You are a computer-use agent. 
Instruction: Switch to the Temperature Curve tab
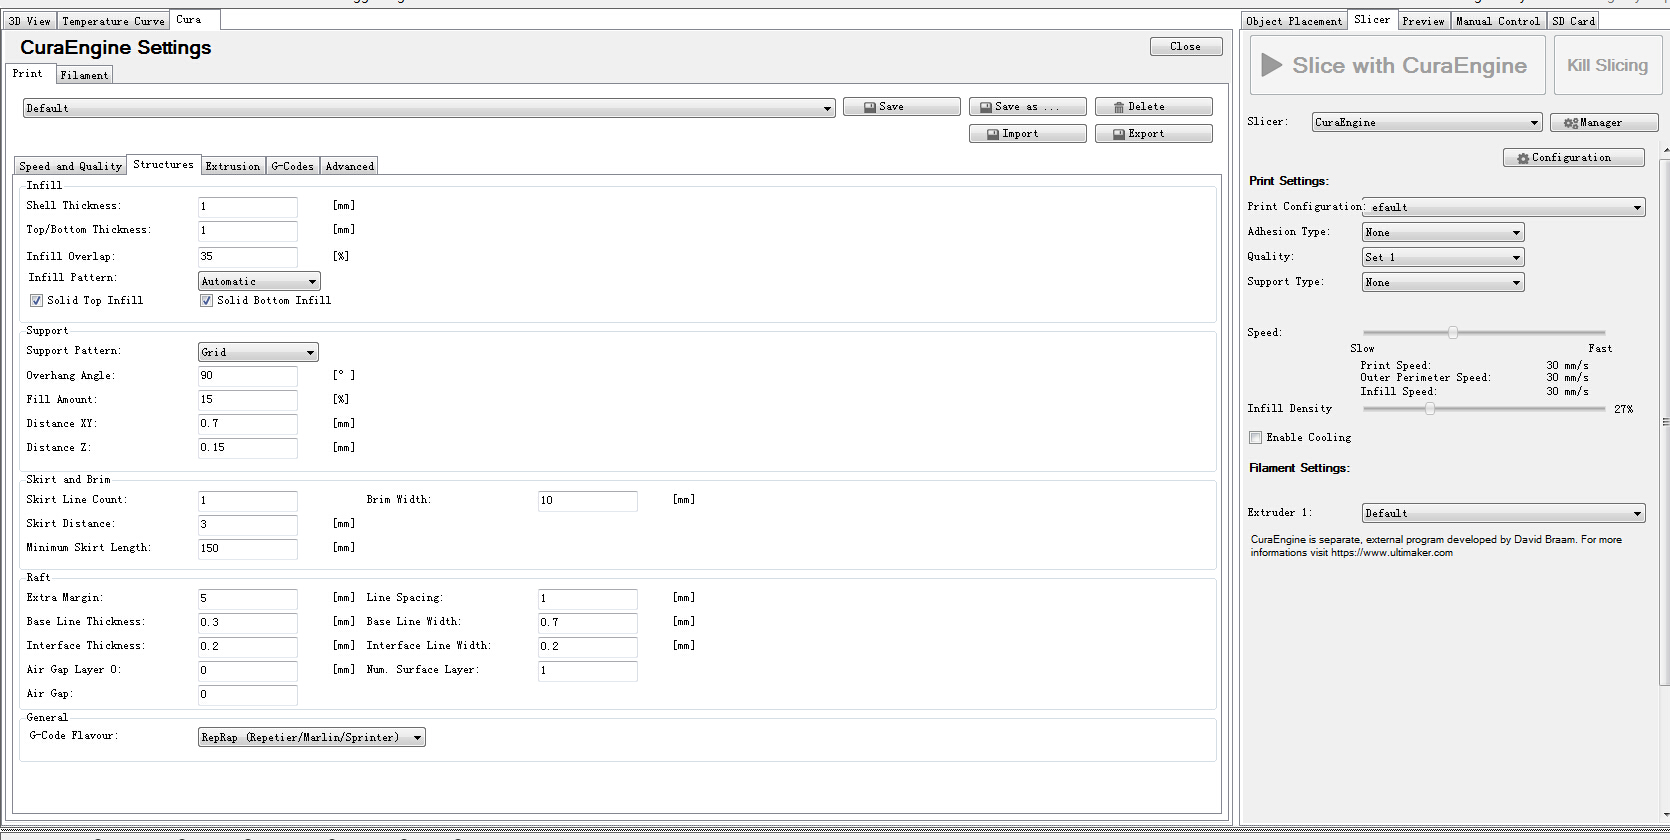tap(113, 21)
